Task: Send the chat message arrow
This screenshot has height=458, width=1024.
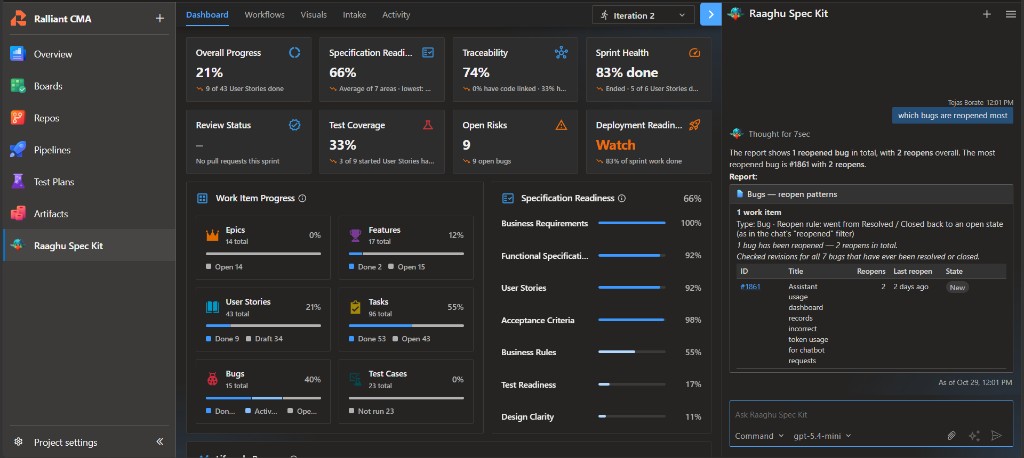Action: (996, 436)
